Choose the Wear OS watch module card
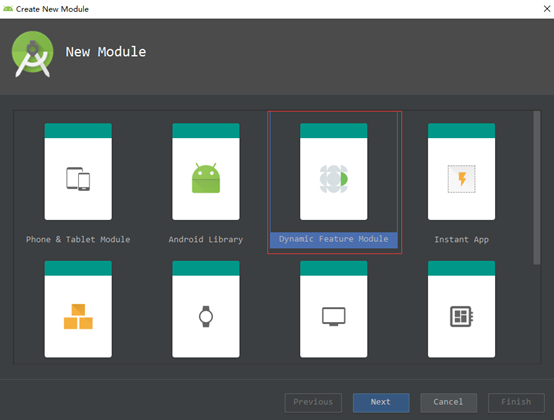Viewport: 554px width, 420px height. tap(206, 309)
